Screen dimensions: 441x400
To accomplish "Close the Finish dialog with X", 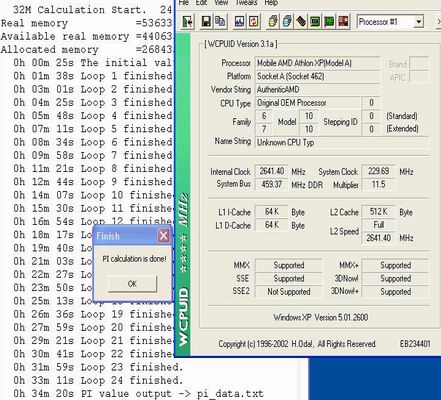I will click(x=163, y=236).
